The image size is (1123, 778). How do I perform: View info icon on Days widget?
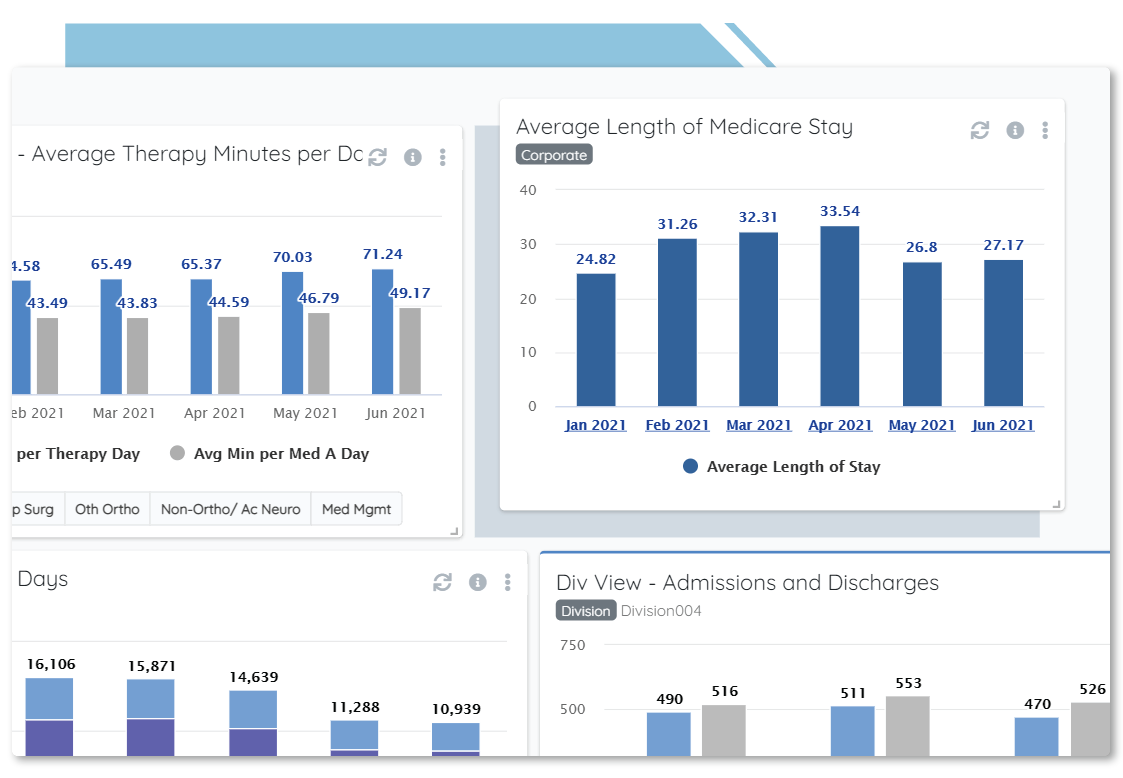point(478,582)
